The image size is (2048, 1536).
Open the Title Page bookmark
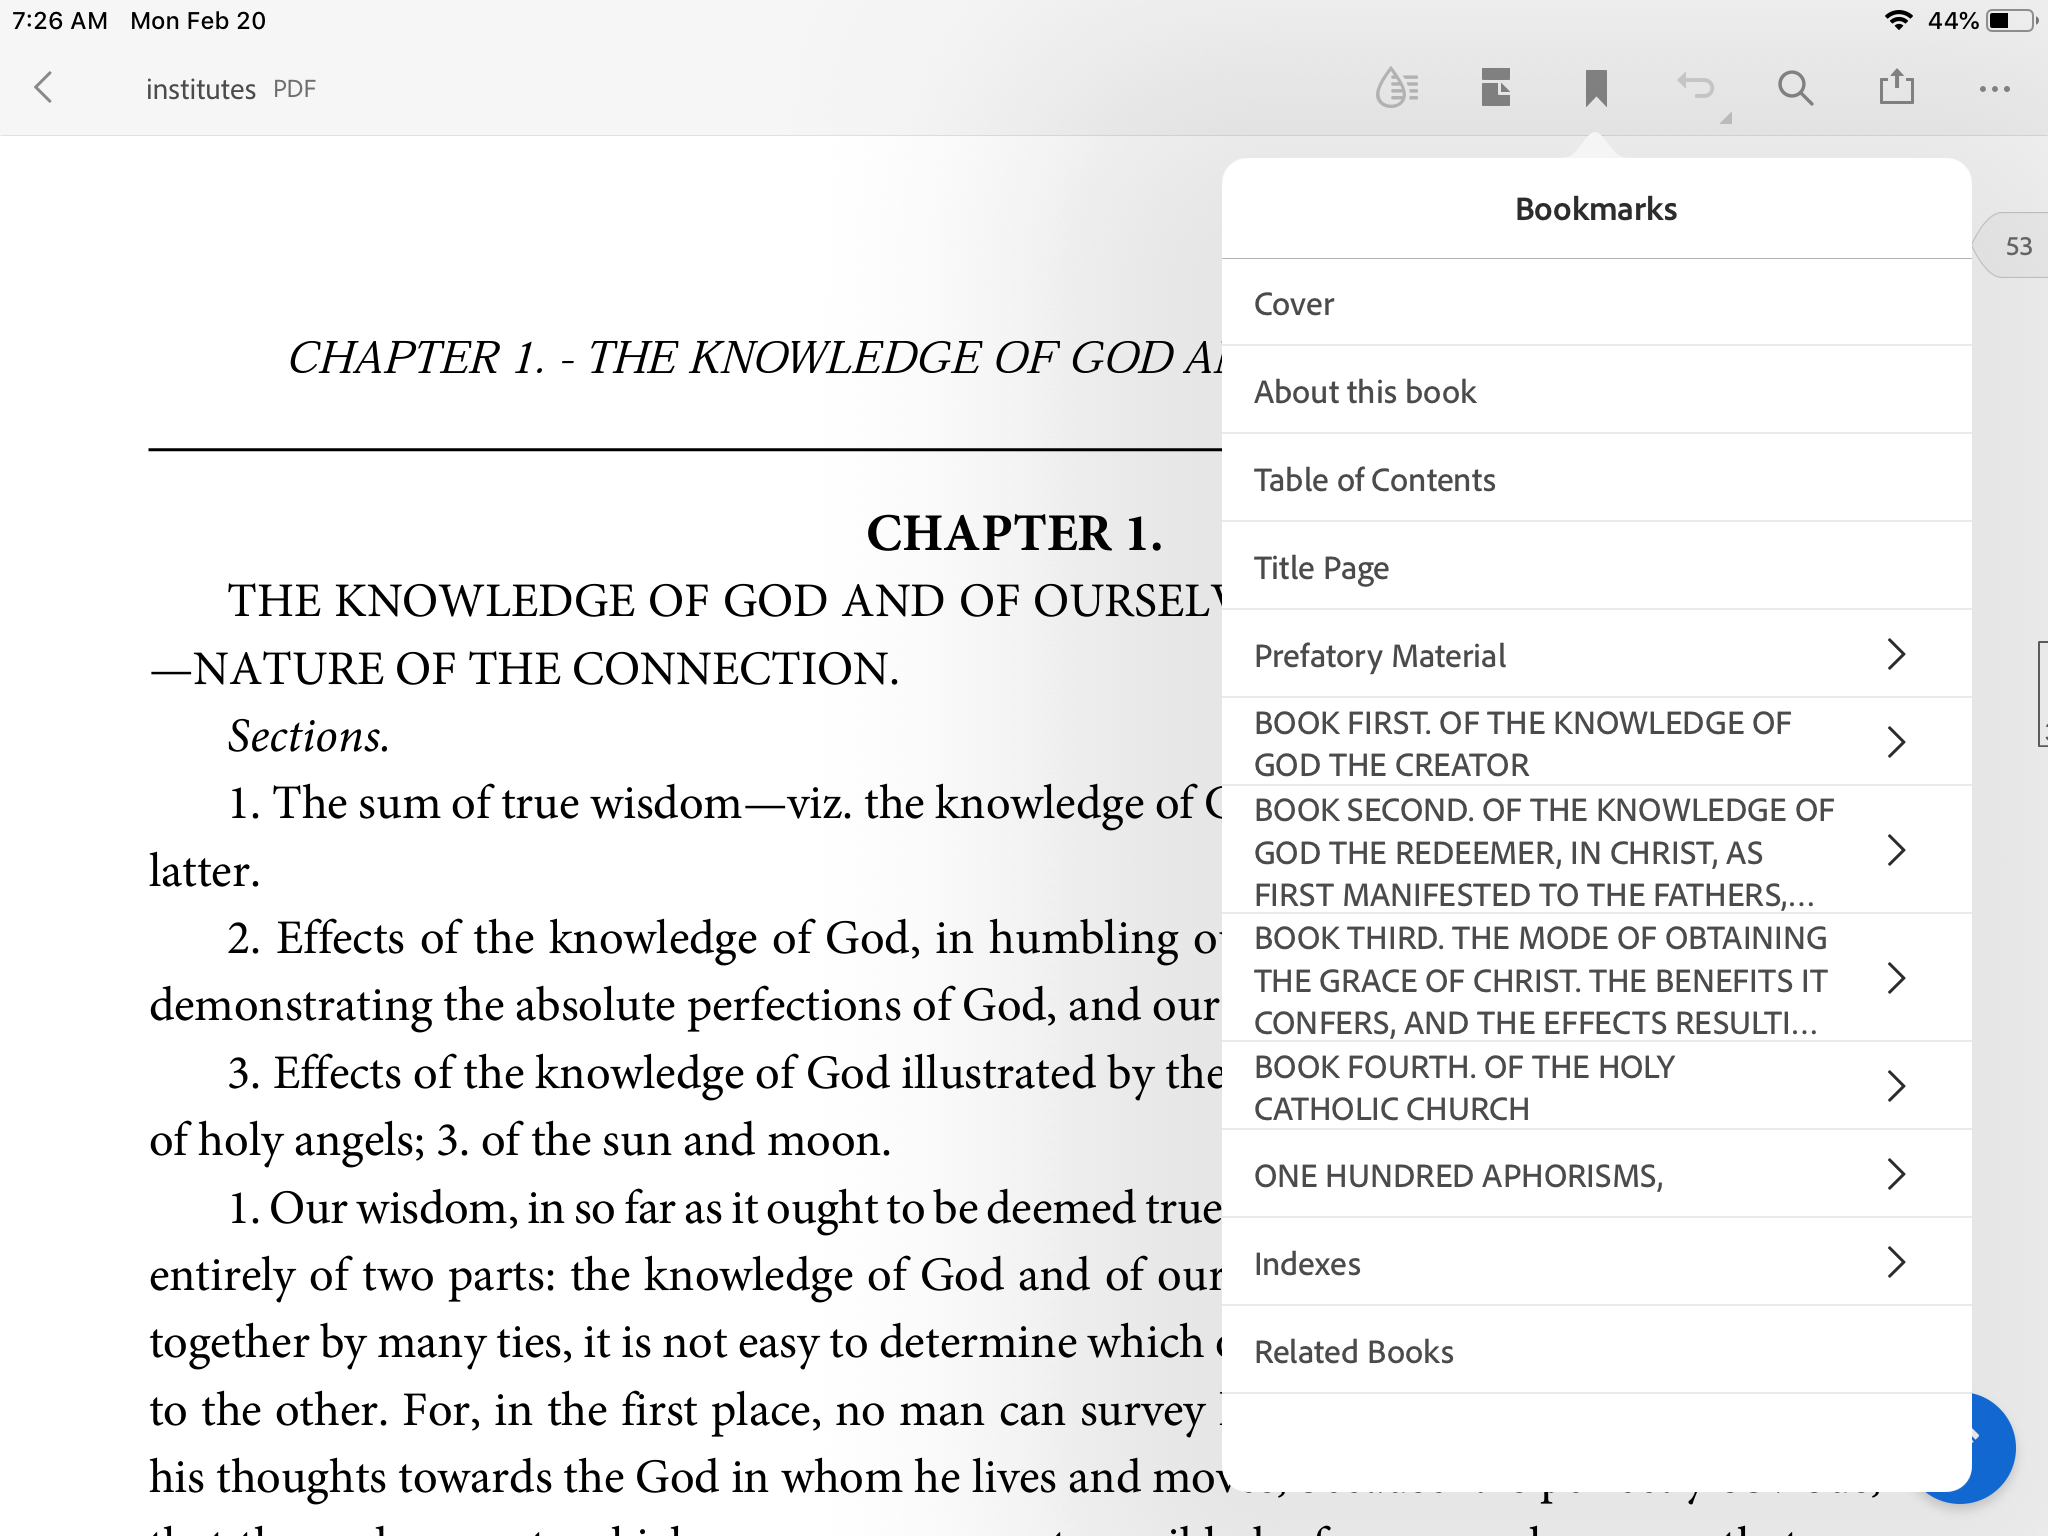point(1321,568)
